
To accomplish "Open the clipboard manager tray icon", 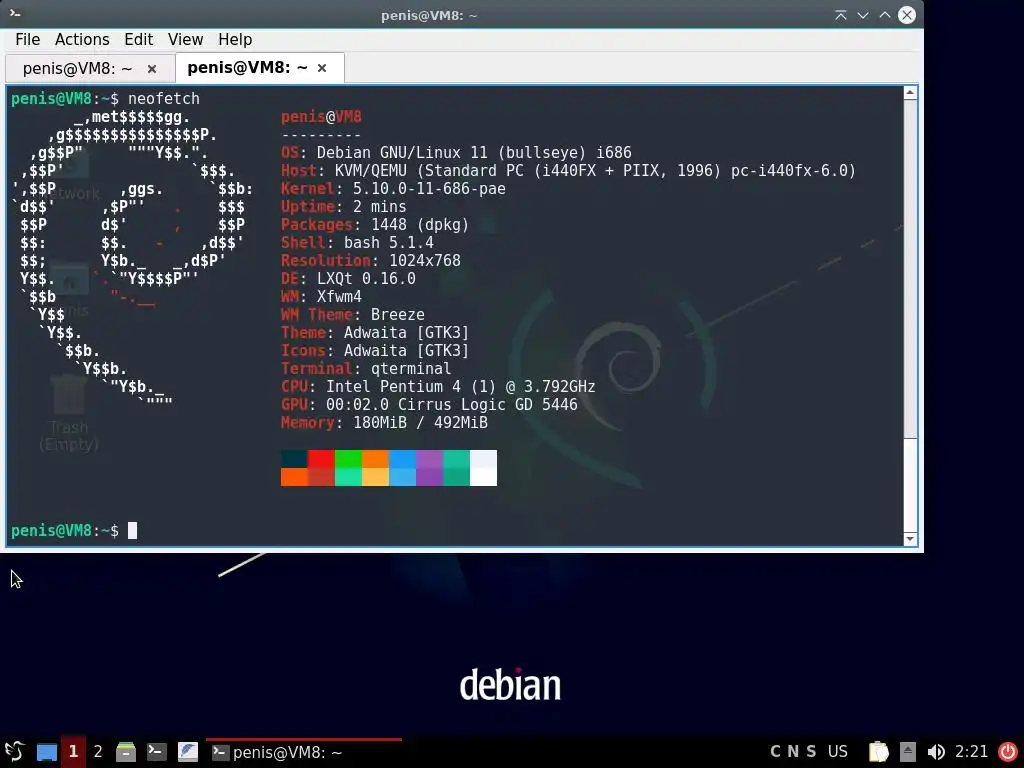I will (878, 752).
